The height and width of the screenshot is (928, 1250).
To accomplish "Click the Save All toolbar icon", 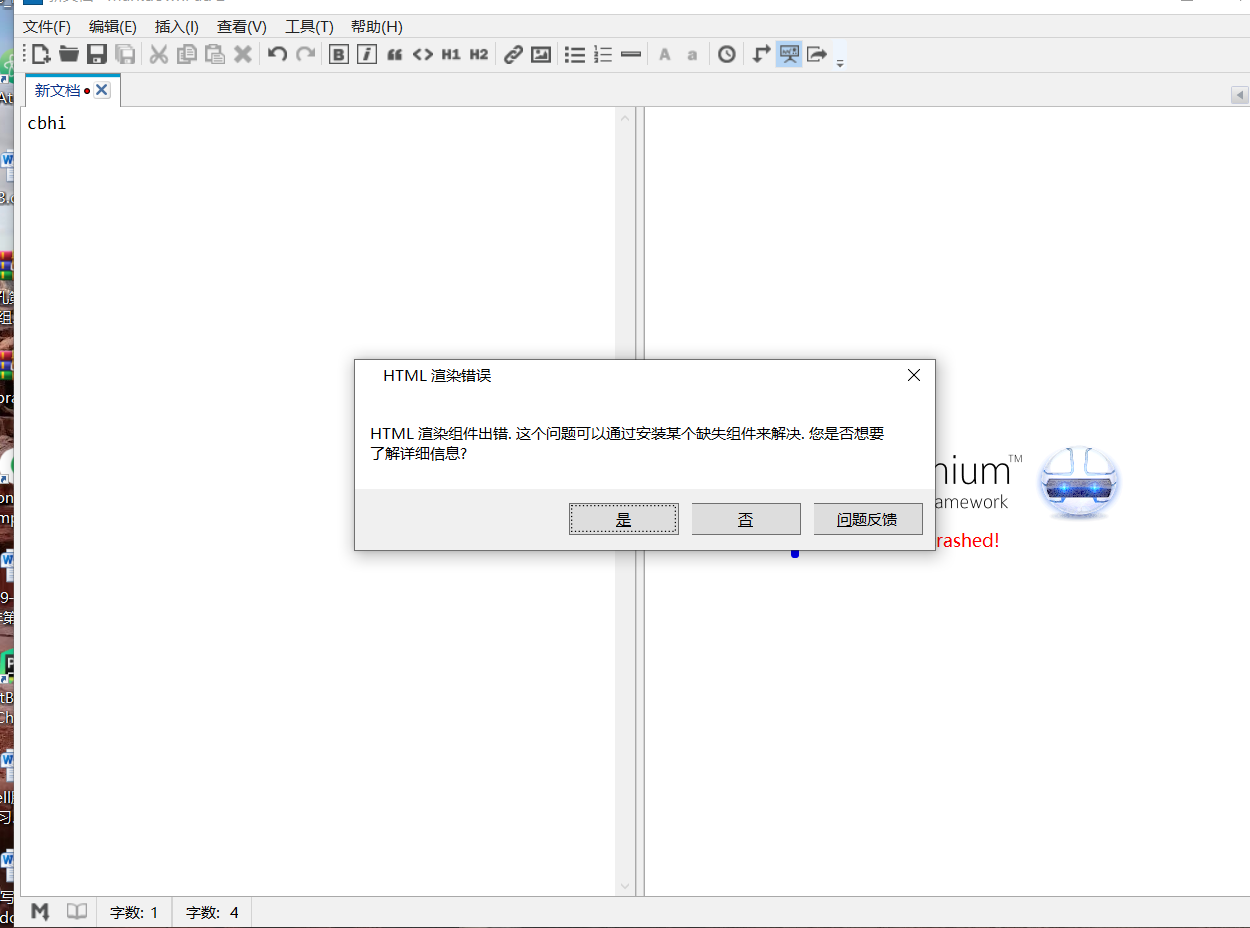I will coord(125,54).
